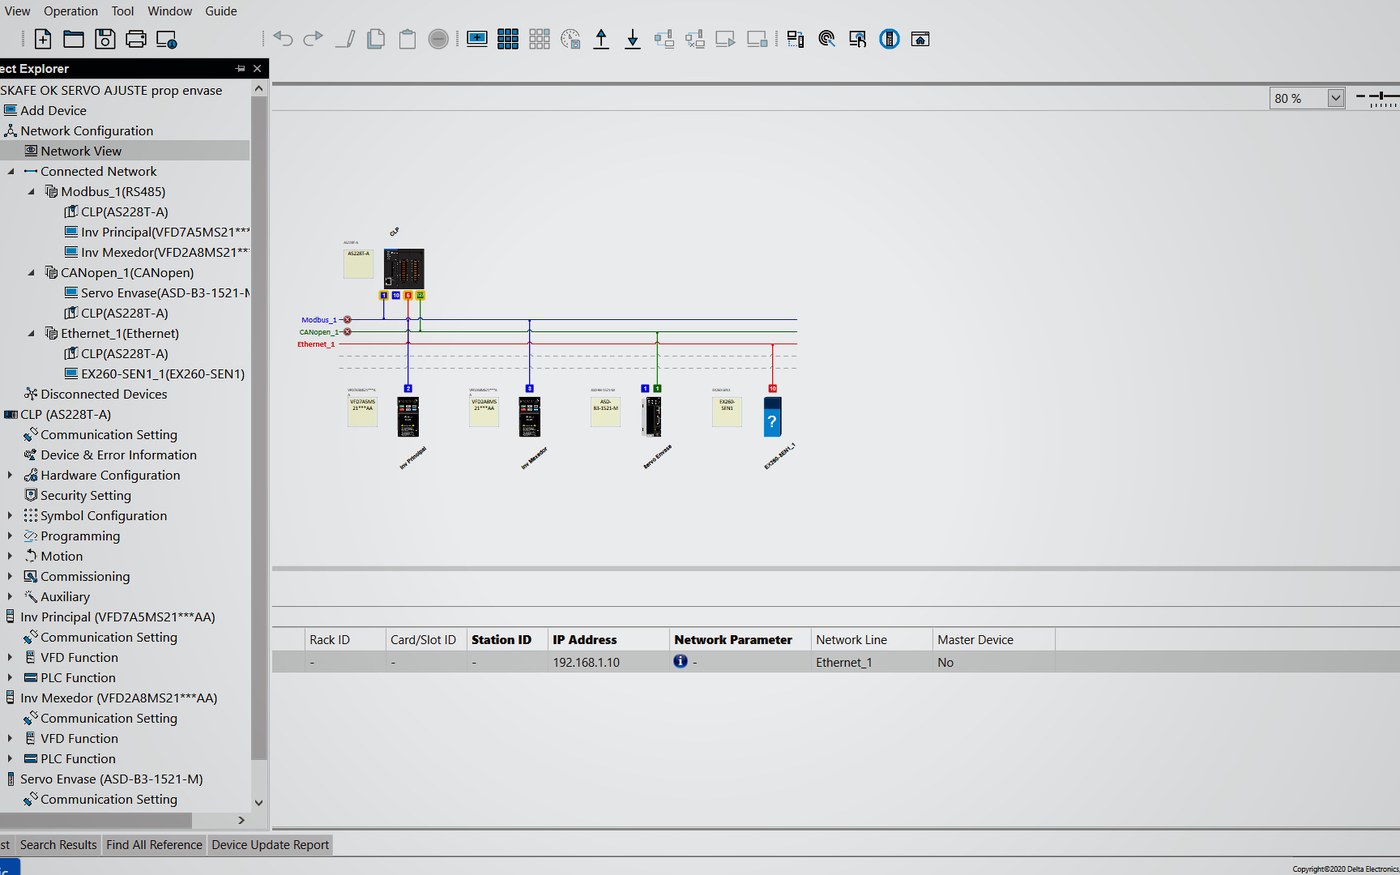Click the Copy icon in the toolbar
Image resolution: width=1400 pixels, height=875 pixels.
pyautogui.click(x=376, y=39)
